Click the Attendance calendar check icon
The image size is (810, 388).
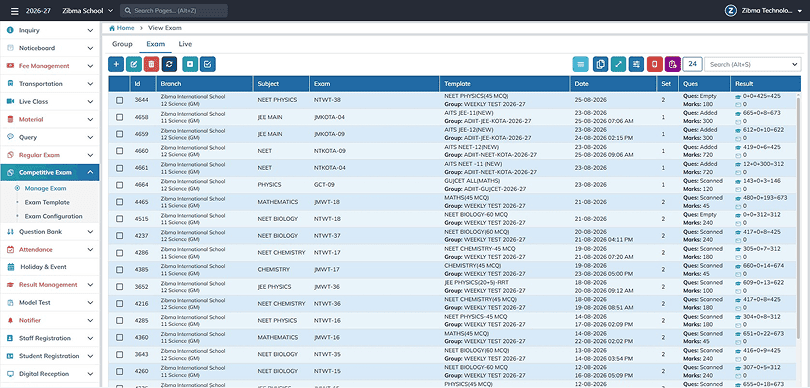10,250
